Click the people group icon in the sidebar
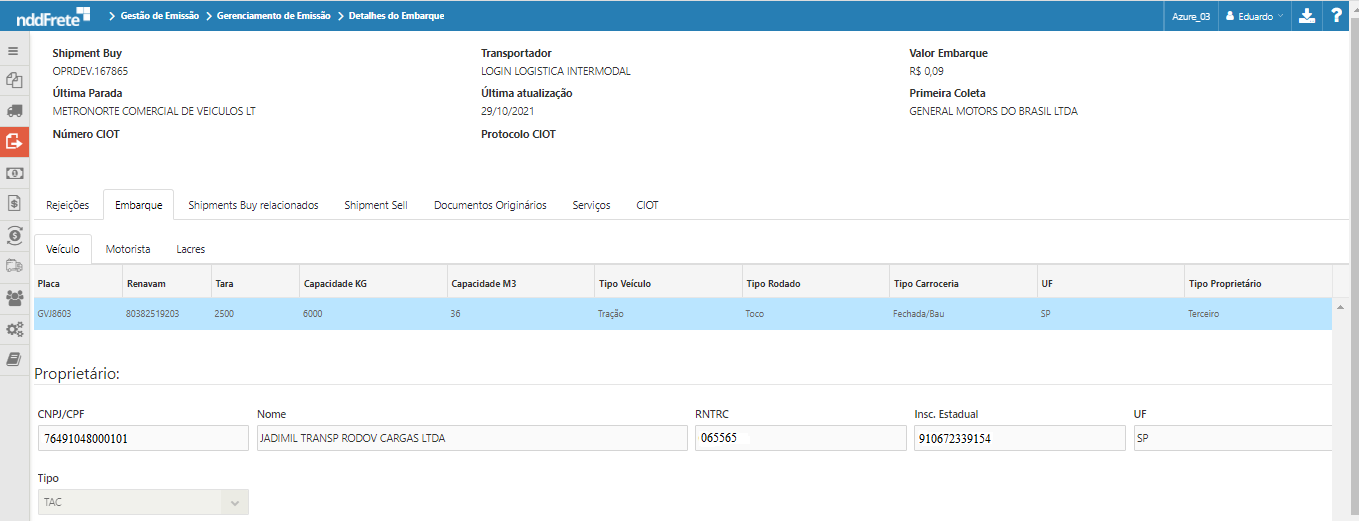The image size is (1359, 521). (x=14, y=297)
